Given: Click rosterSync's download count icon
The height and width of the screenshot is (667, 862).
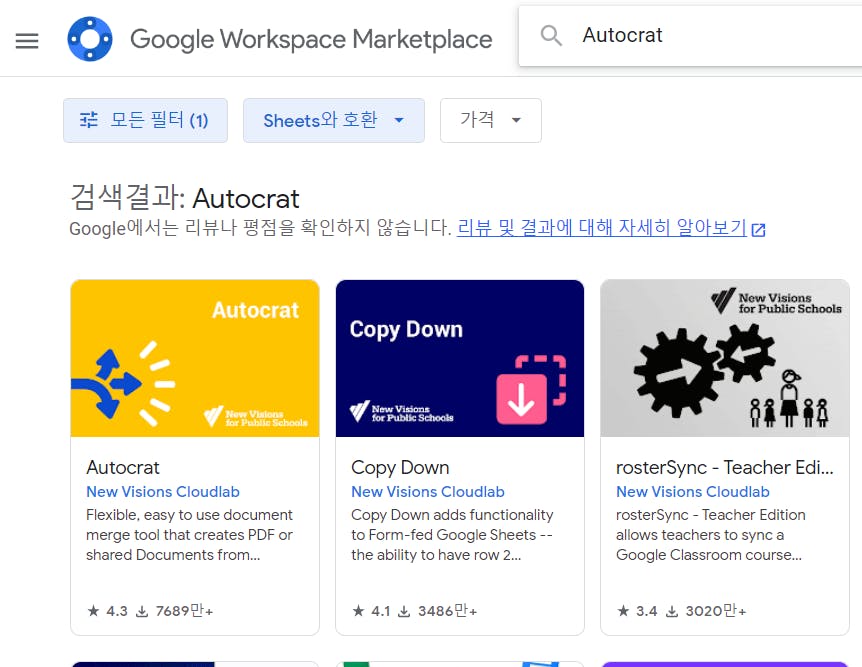Looking at the screenshot, I should point(672,611).
